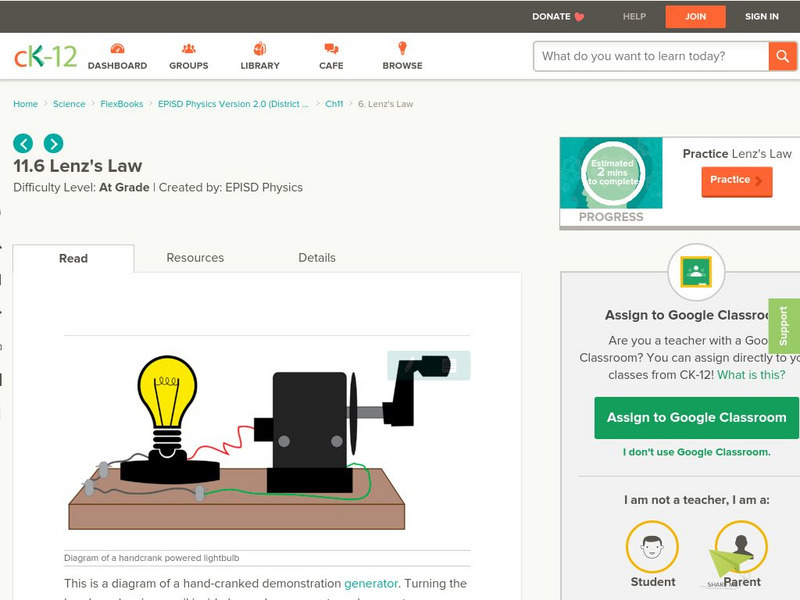Open EPISD Physics Version 2.0 breadcrumb
This screenshot has height=600, width=800.
(x=233, y=104)
